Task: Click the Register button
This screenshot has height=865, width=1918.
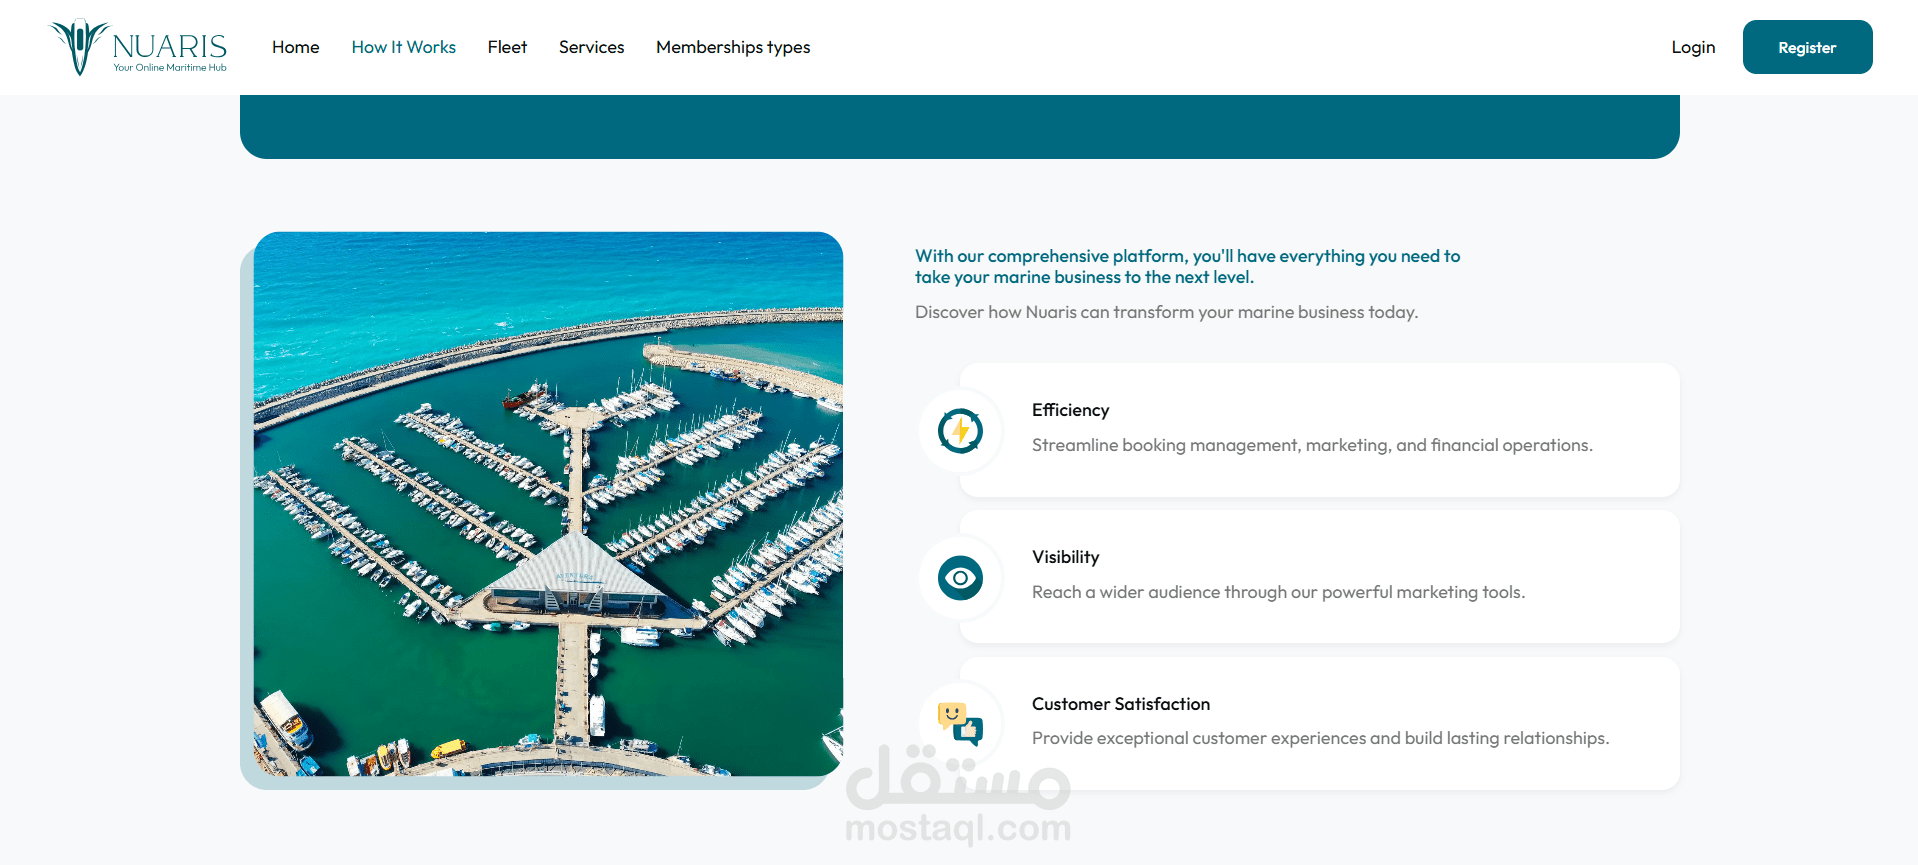Action: click(x=1807, y=47)
